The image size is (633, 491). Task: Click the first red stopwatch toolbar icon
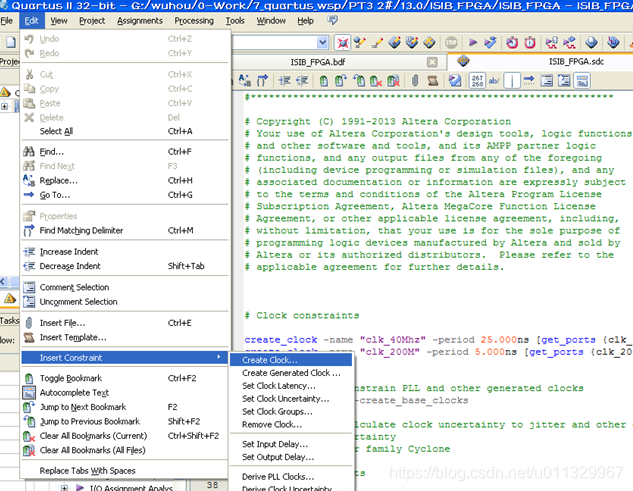click(x=512, y=42)
